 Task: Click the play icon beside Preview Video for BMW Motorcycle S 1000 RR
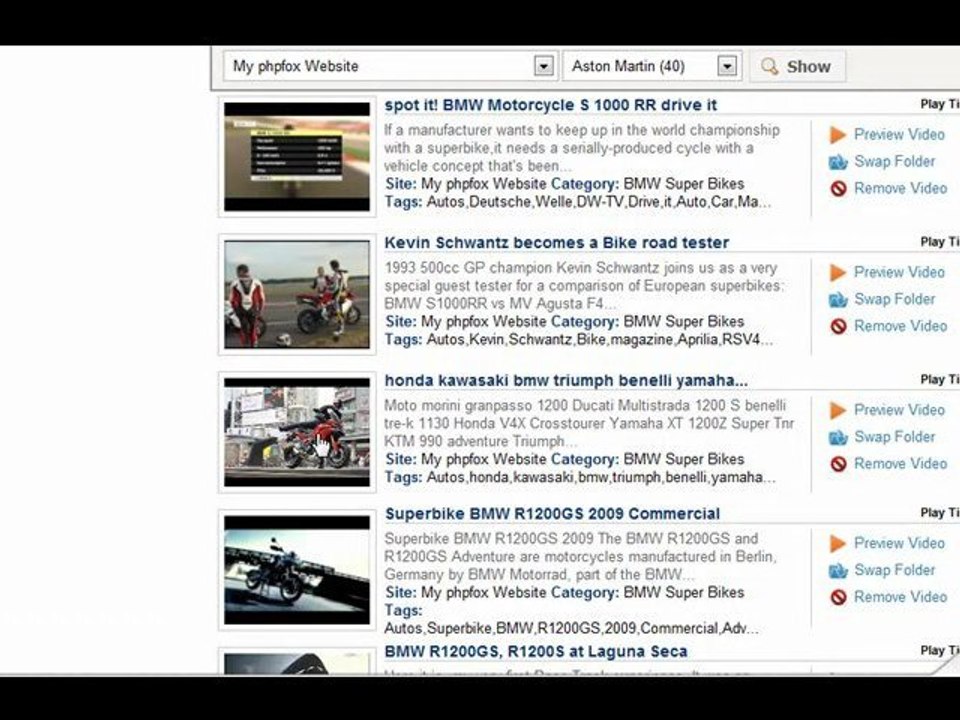[x=838, y=135]
